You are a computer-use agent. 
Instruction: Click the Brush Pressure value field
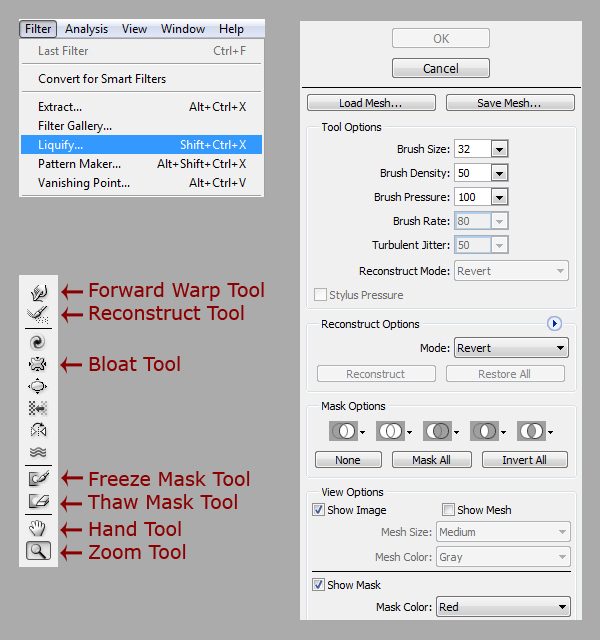473,197
